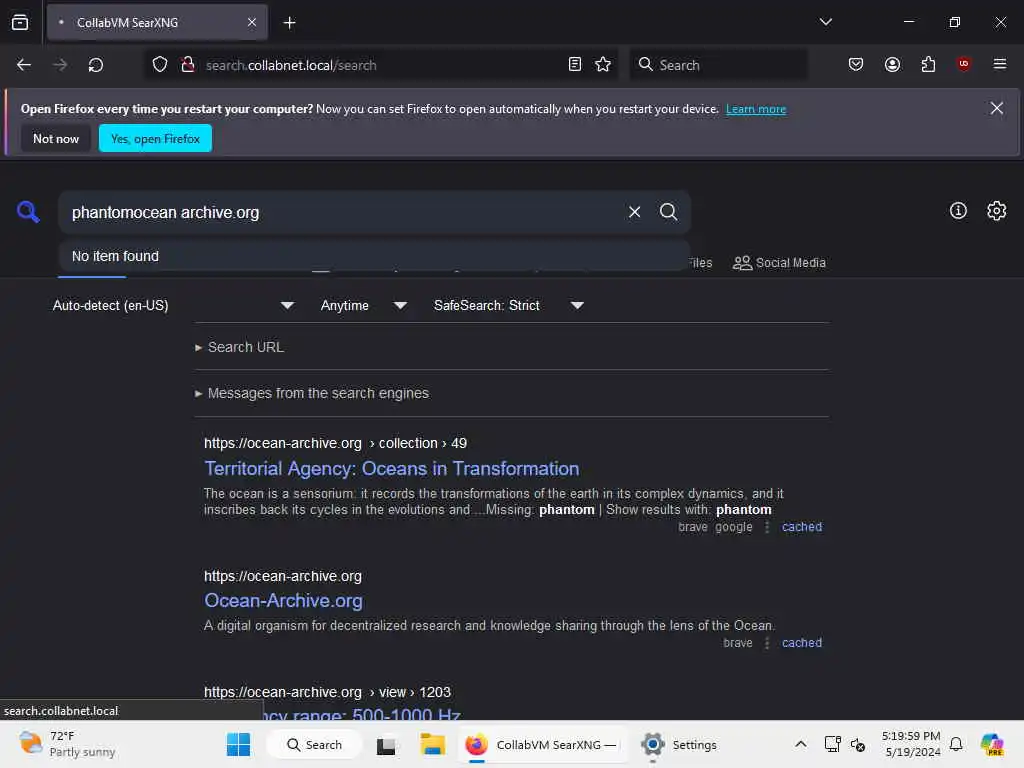
Task: Open the Pocket save icon
Action: (x=856, y=65)
